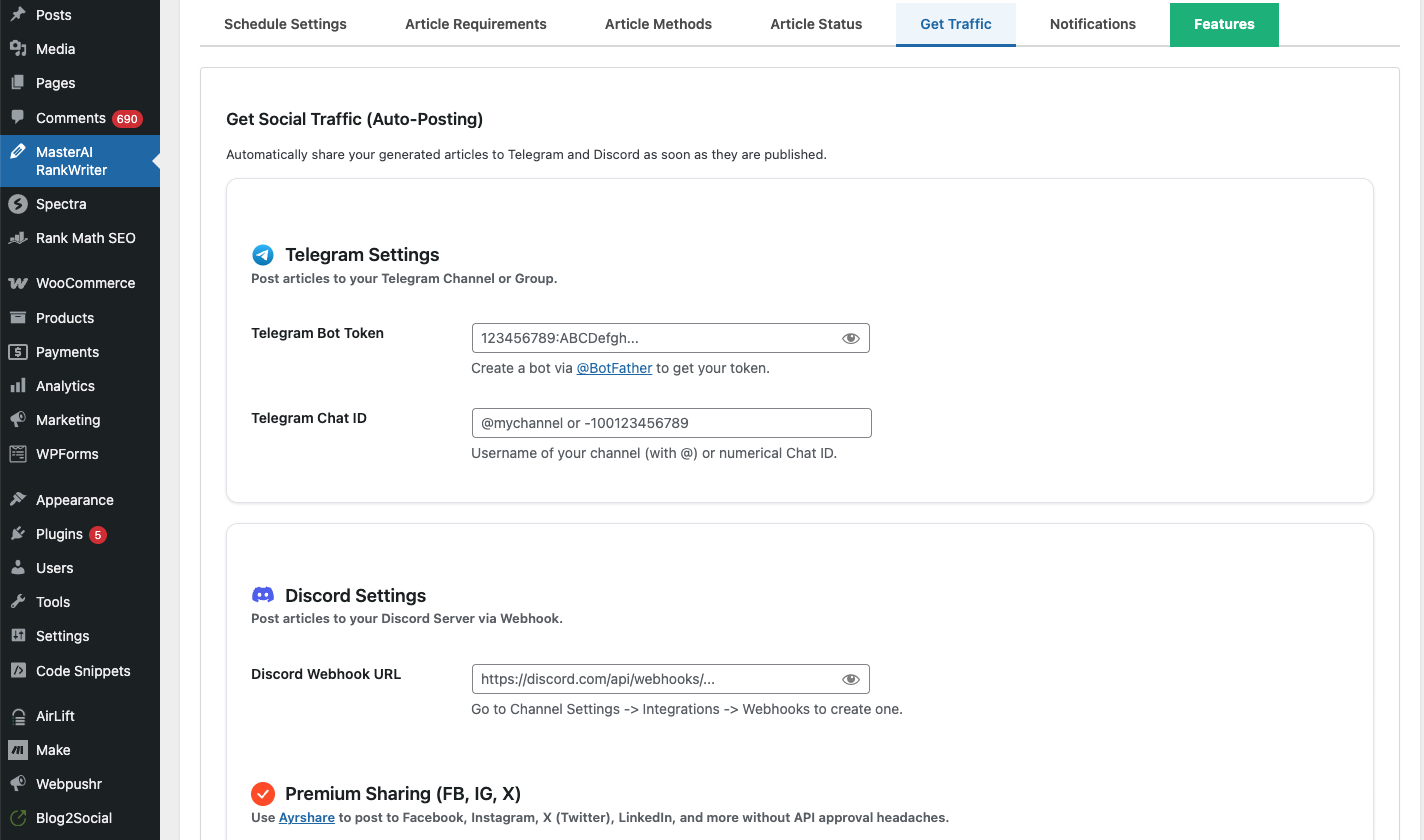Open the Plugins menu item
This screenshot has width=1424, height=840.
point(80,534)
